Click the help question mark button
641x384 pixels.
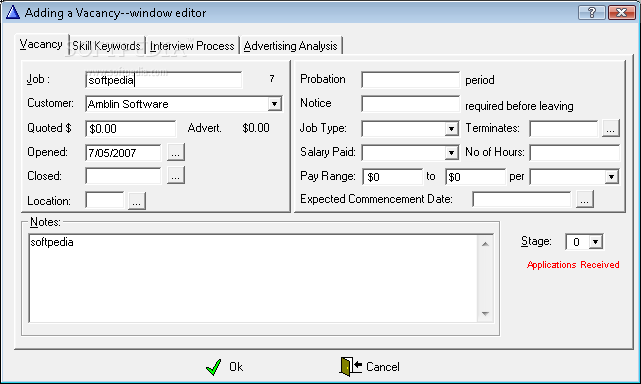pos(592,13)
